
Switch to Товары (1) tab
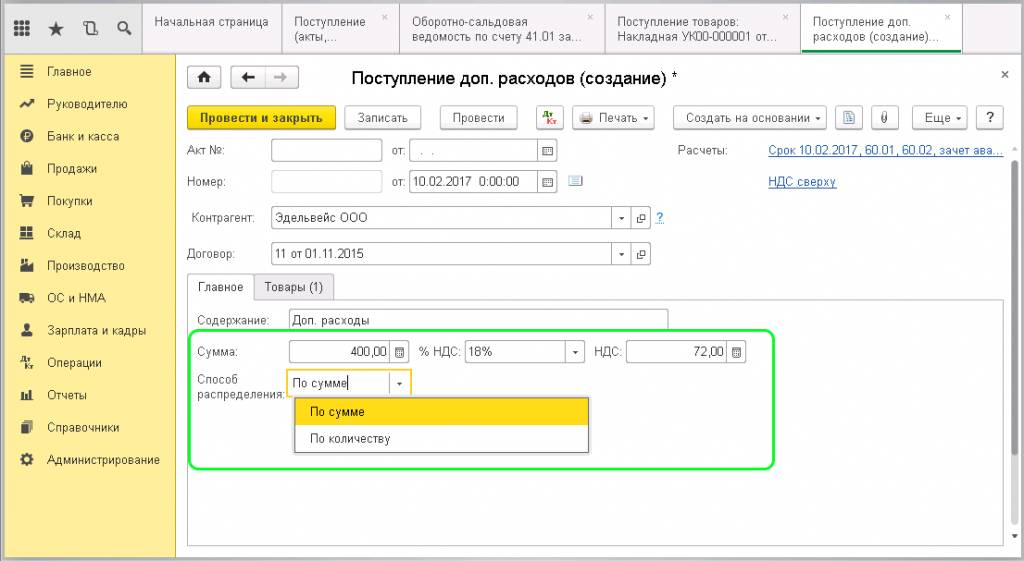[293, 287]
